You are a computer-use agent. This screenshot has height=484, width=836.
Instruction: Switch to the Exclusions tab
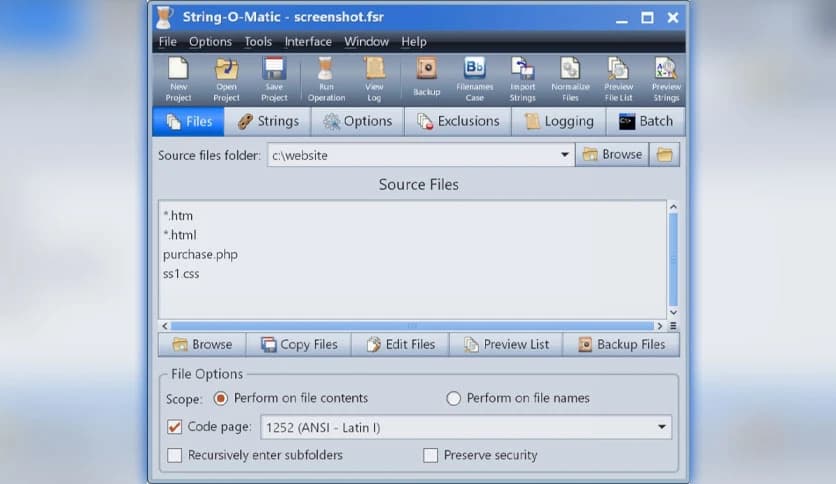[457, 121]
